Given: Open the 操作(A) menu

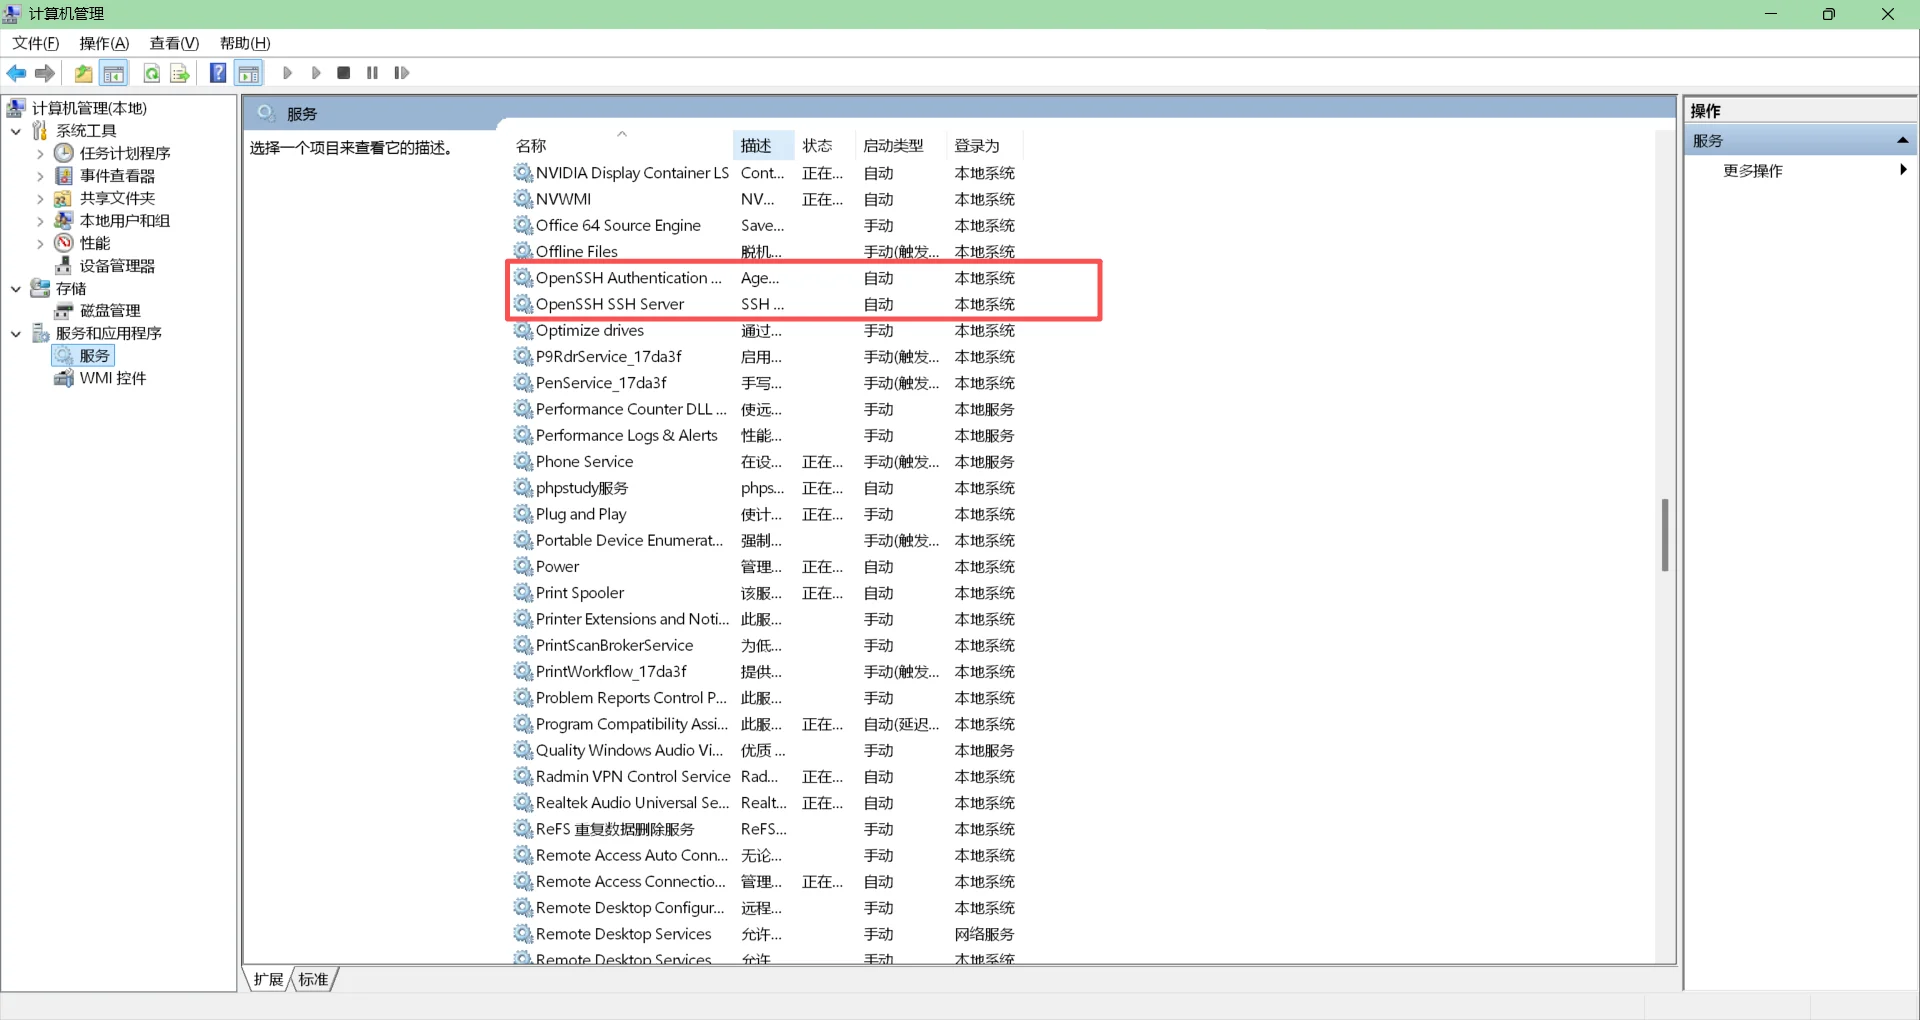Looking at the screenshot, I should pyautogui.click(x=105, y=43).
